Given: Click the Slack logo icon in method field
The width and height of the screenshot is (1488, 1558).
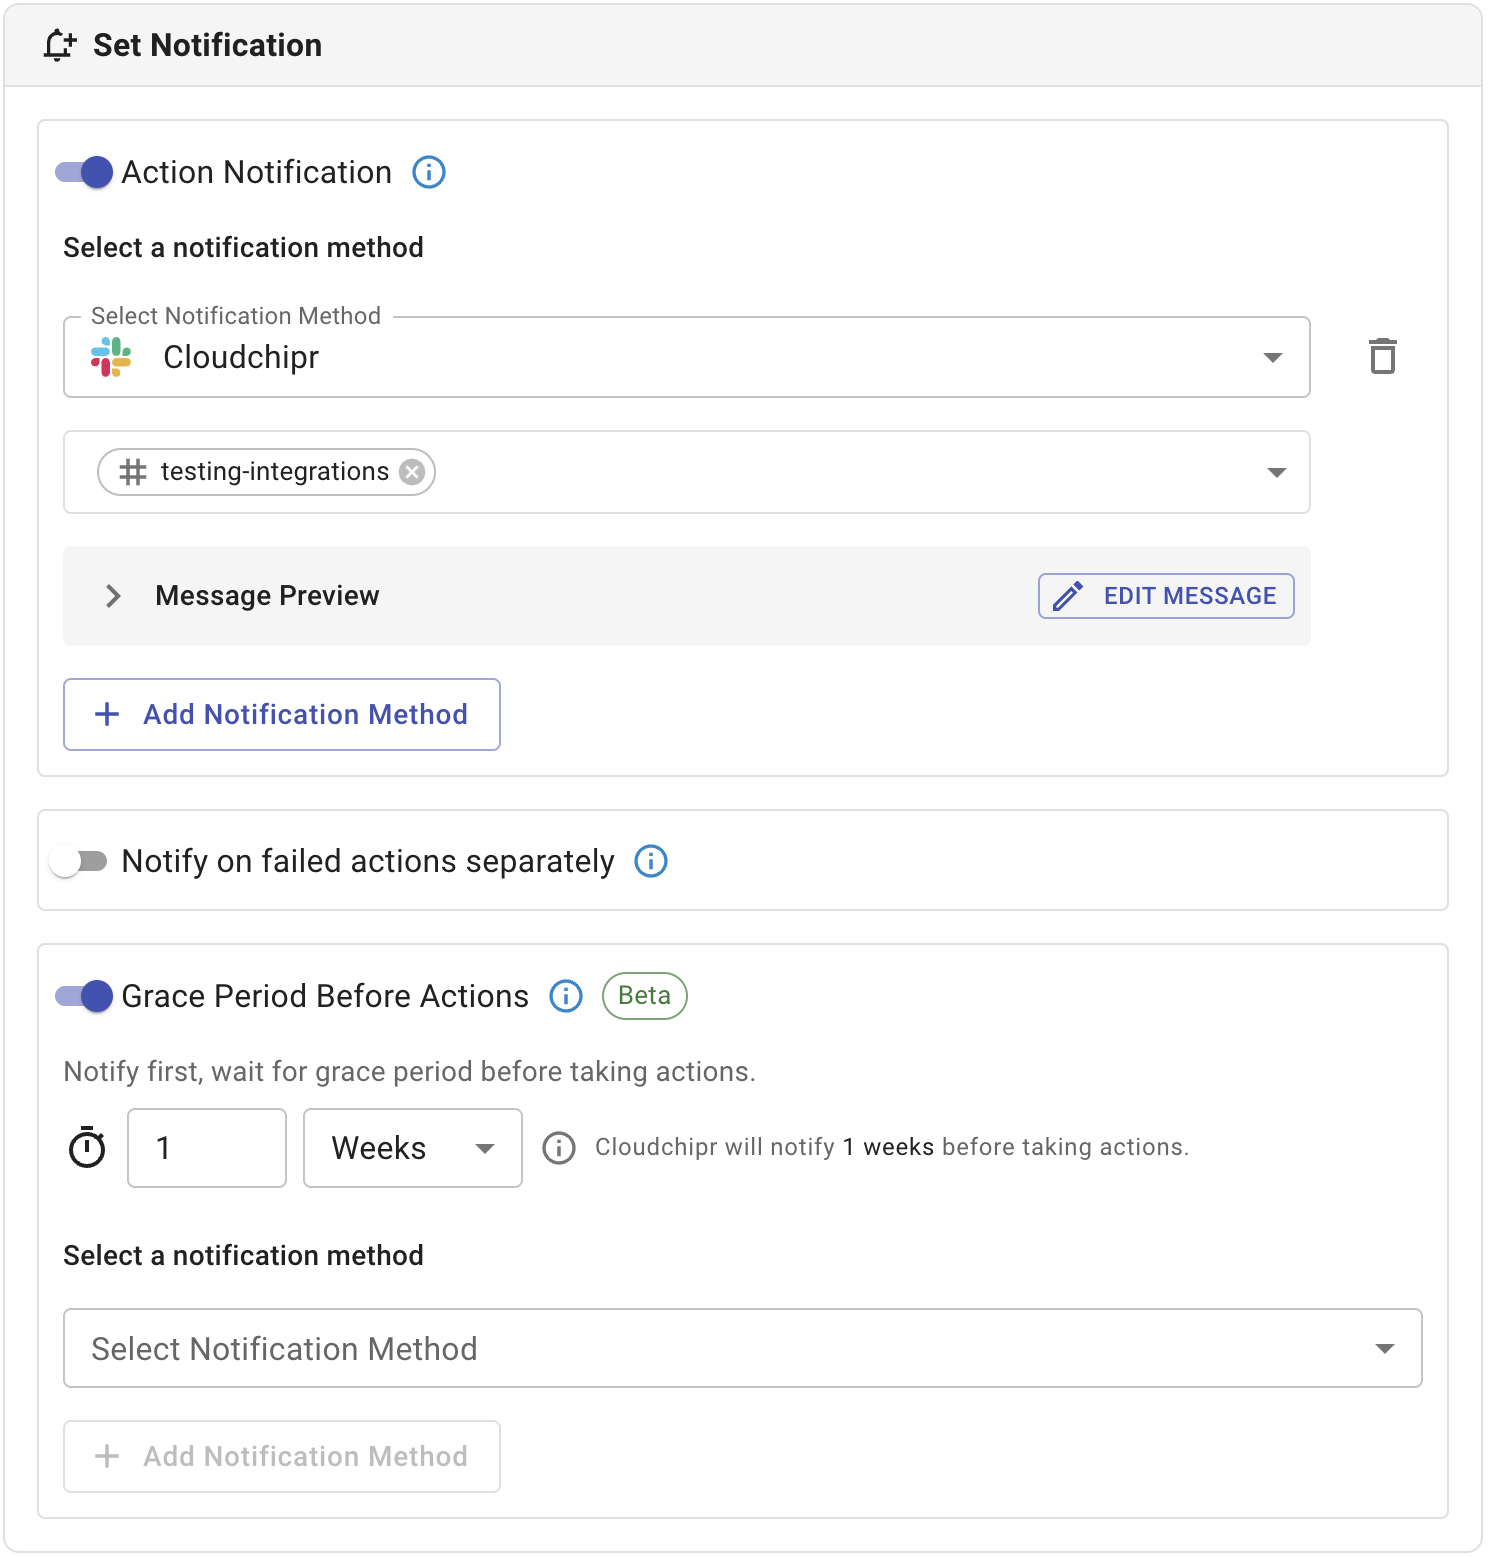Looking at the screenshot, I should click(x=111, y=357).
